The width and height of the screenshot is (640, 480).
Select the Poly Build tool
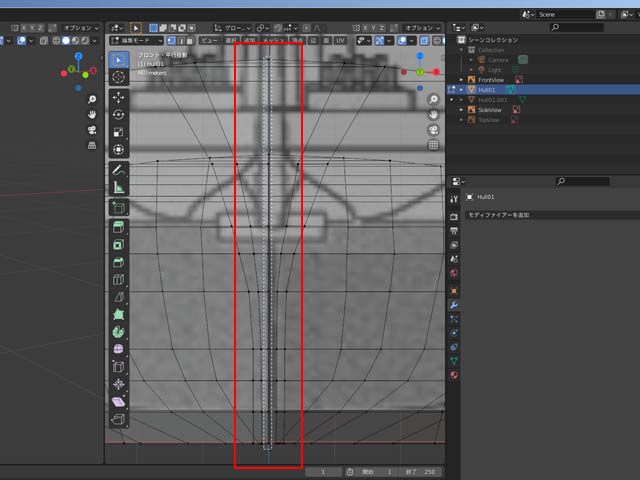click(x=119, y=314)
